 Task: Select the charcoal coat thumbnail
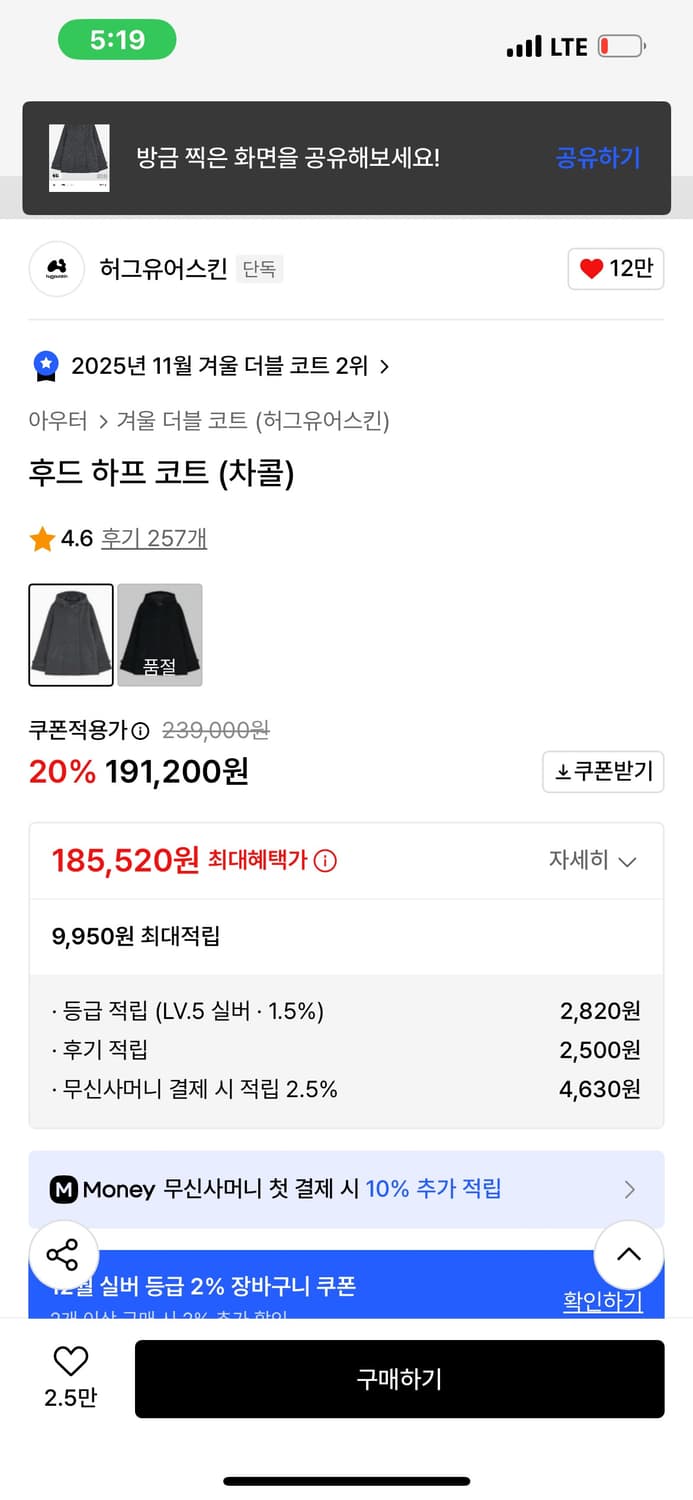(x=71, y=634)
